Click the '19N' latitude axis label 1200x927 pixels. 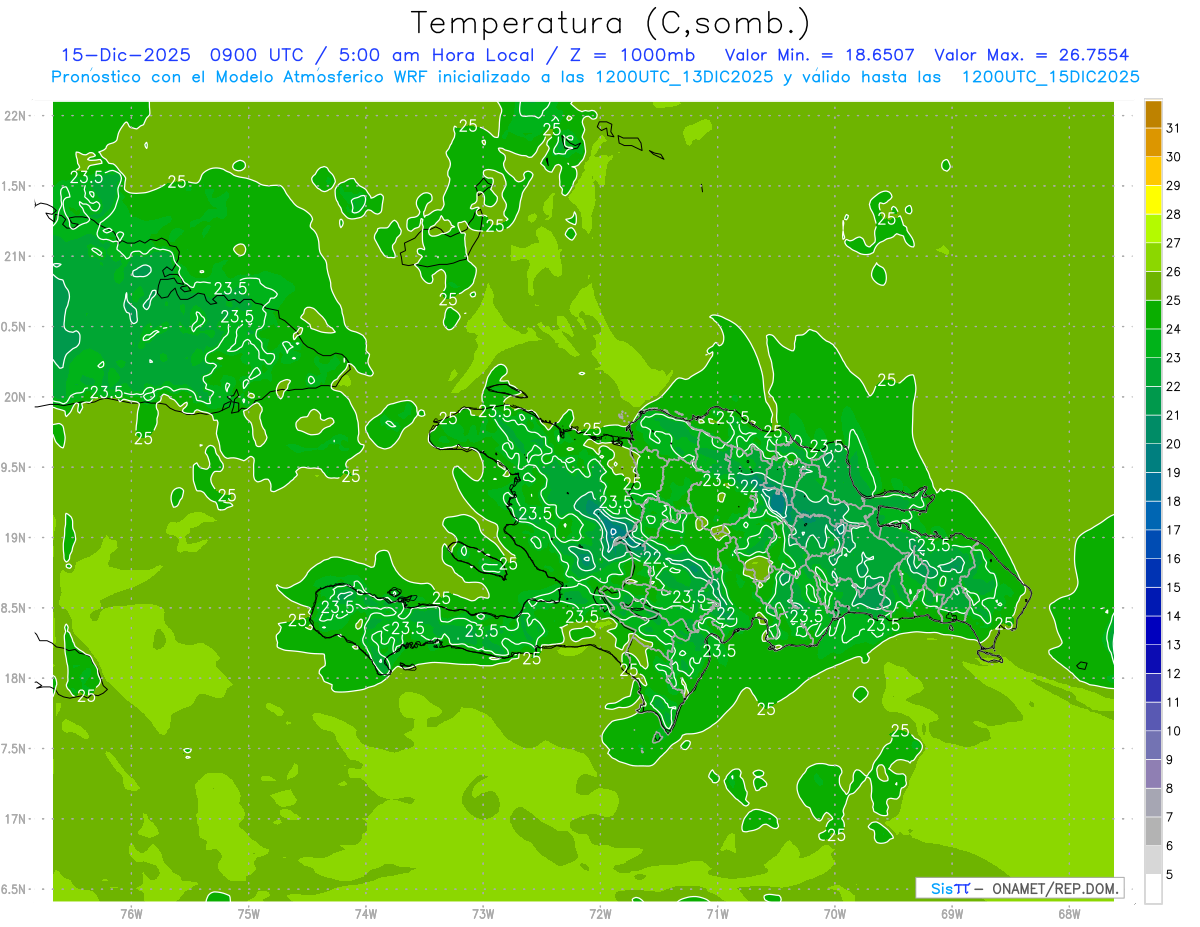[15, 537]
